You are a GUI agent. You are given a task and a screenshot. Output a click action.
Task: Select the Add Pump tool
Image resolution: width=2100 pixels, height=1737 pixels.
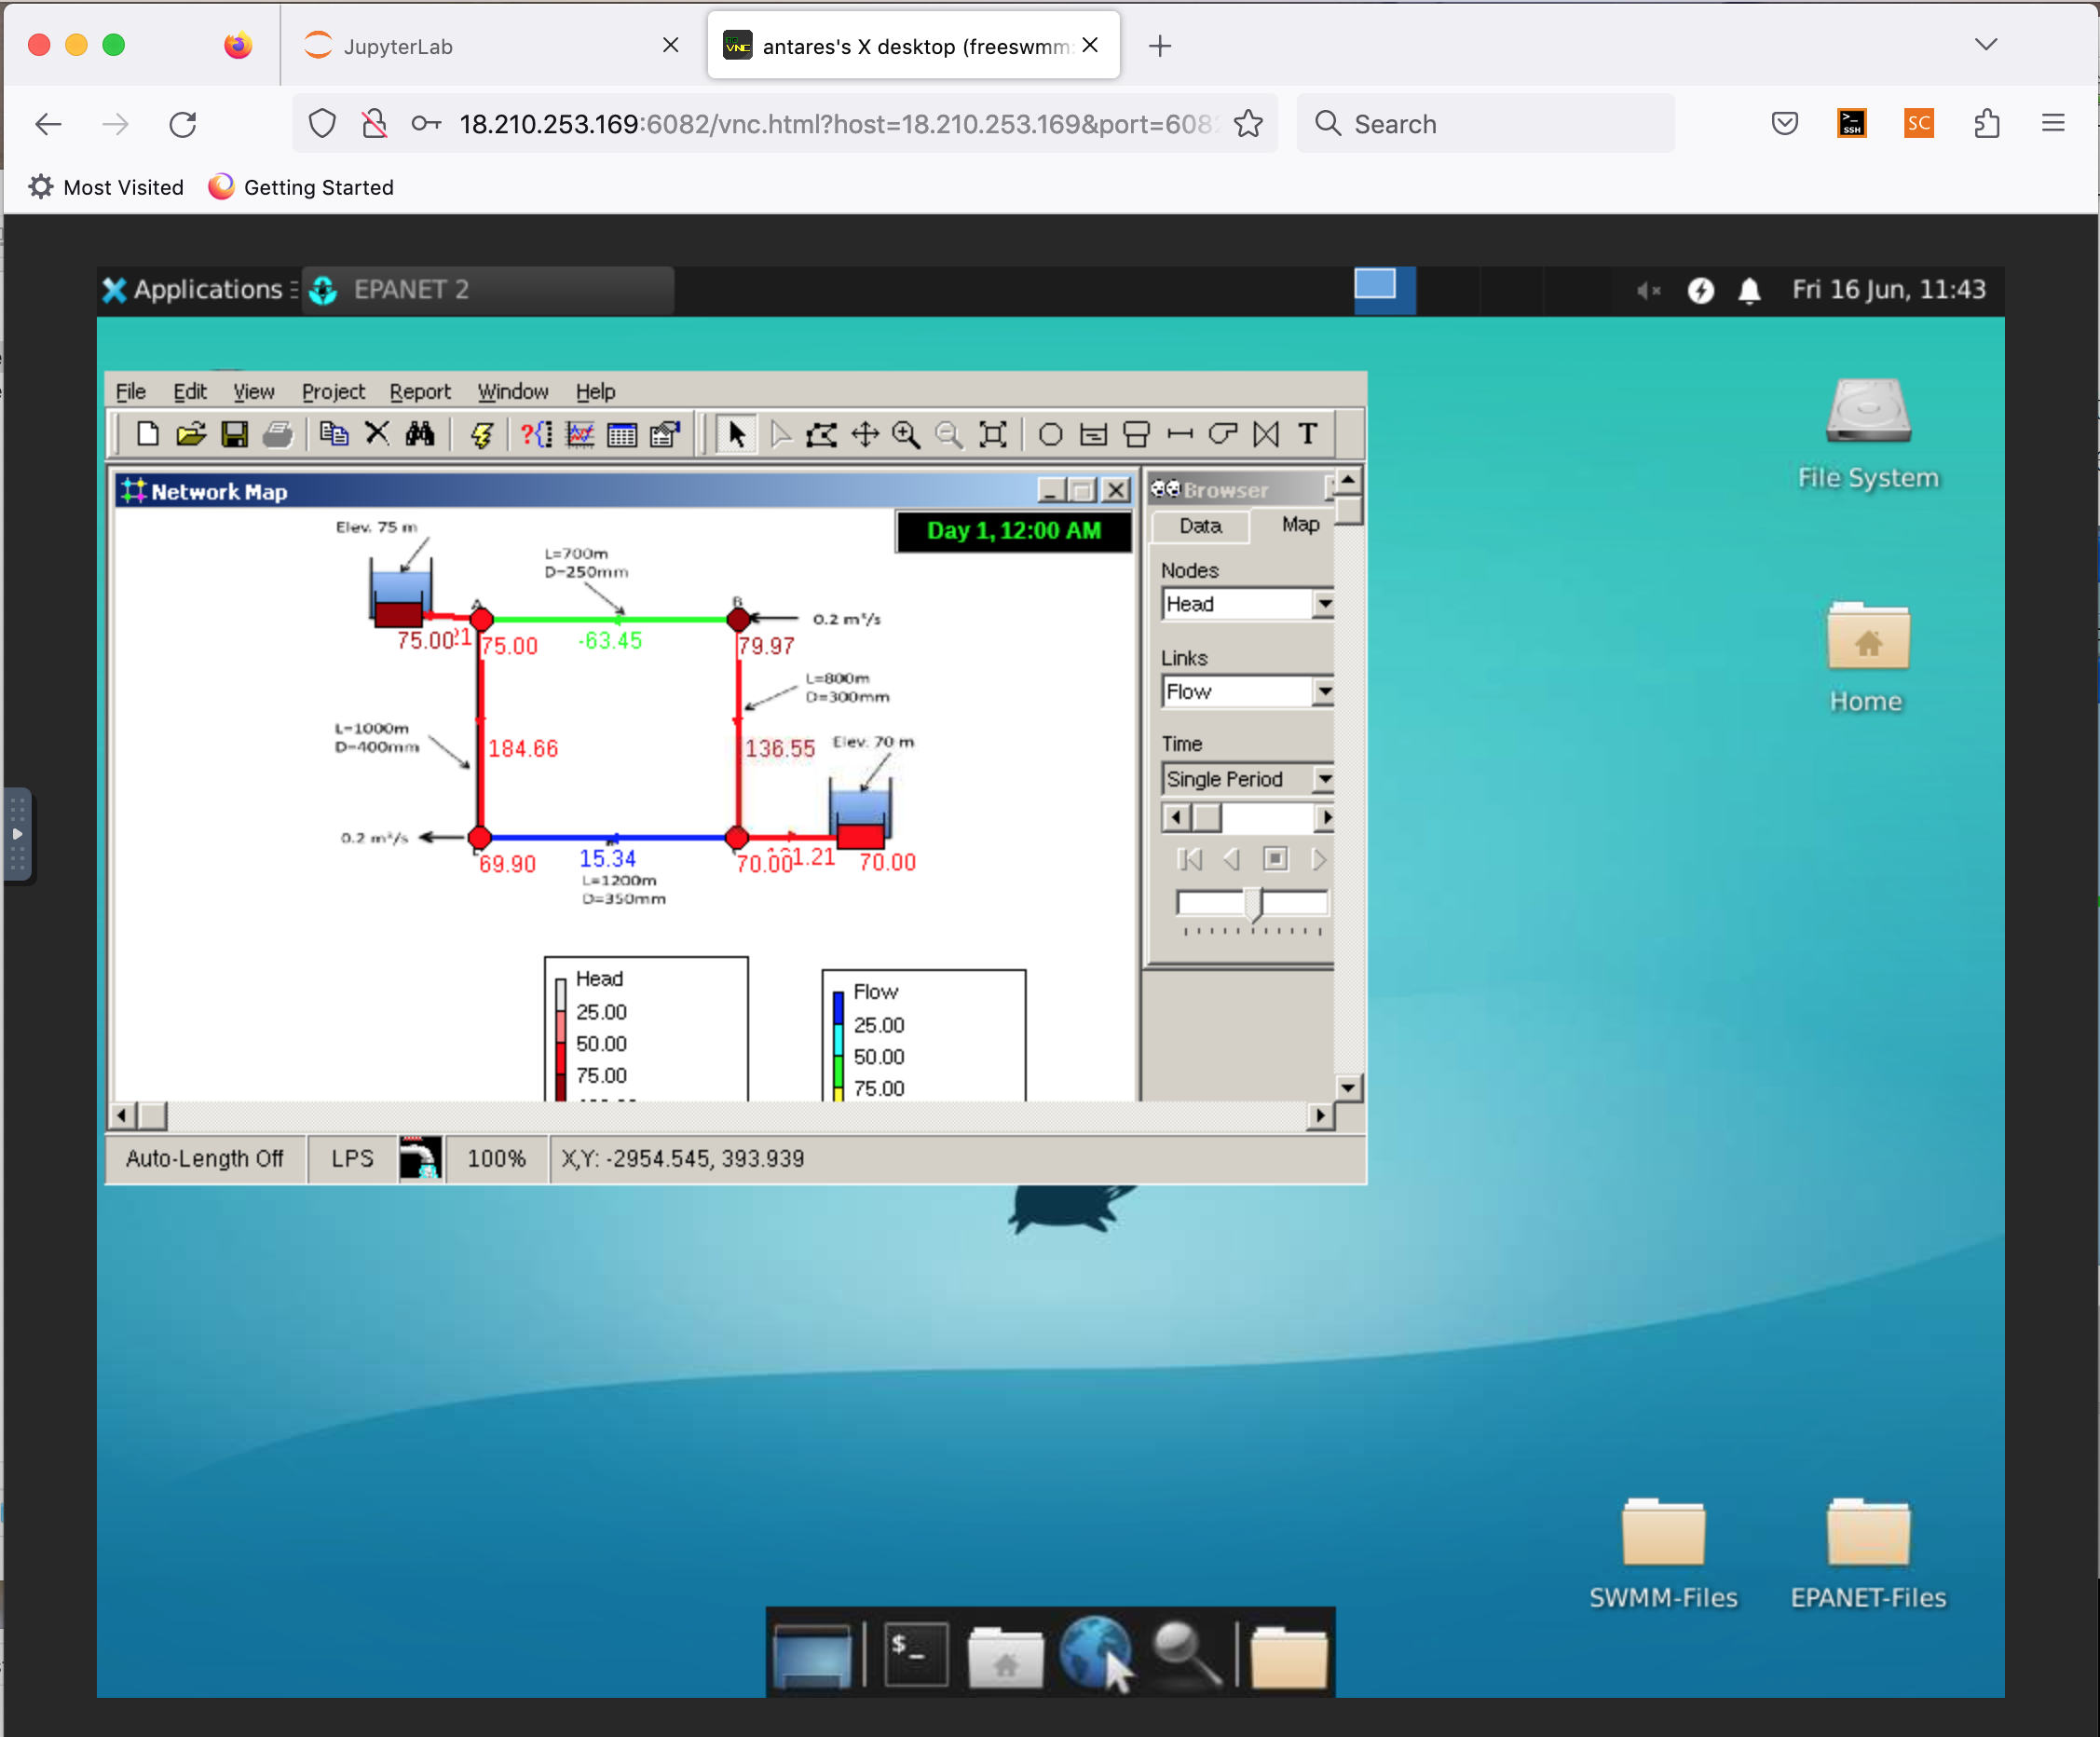coord(1223,434)
